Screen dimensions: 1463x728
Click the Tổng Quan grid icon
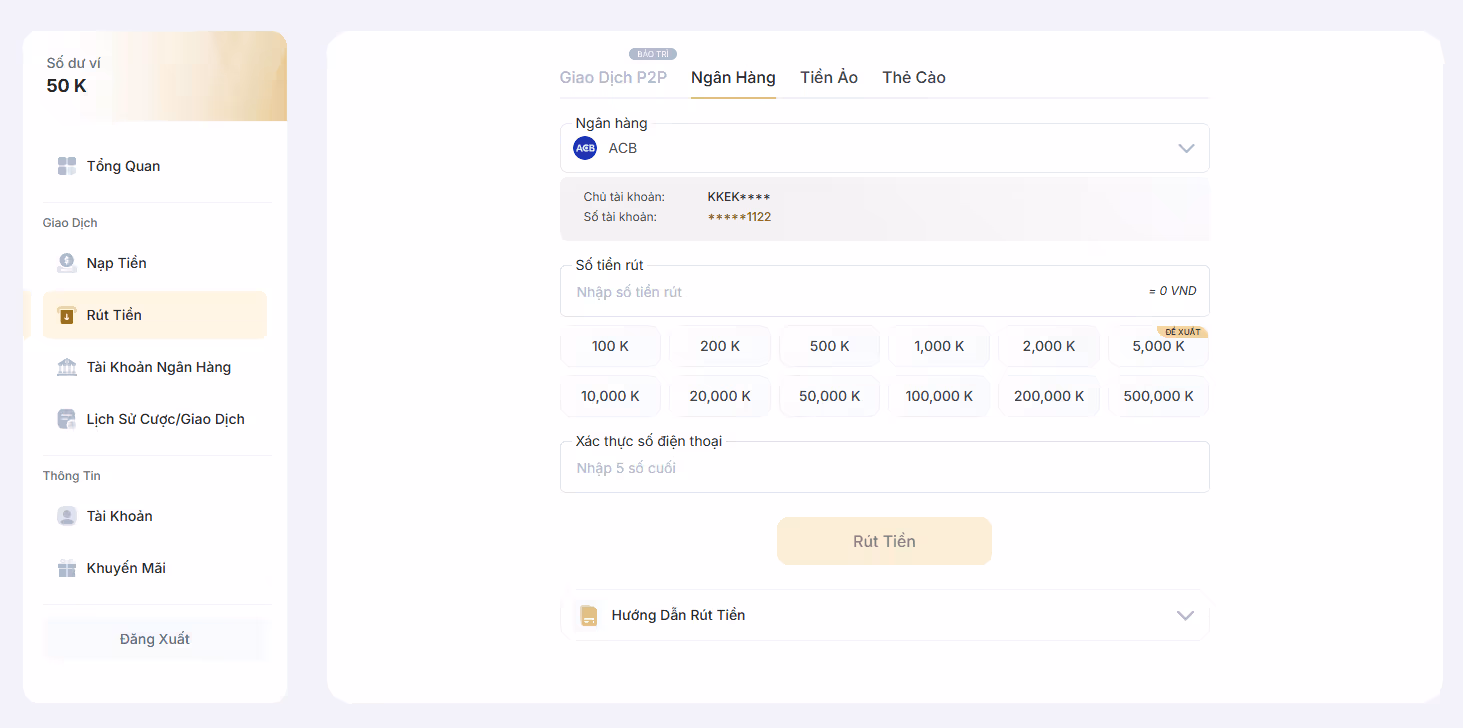click(67, 166)
